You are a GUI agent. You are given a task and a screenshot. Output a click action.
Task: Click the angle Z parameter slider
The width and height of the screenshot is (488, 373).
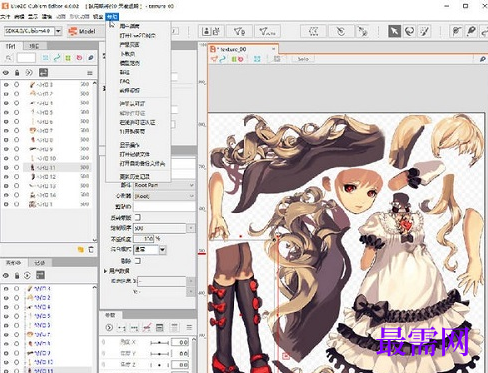pyautogui.click(x=159, y=365)
